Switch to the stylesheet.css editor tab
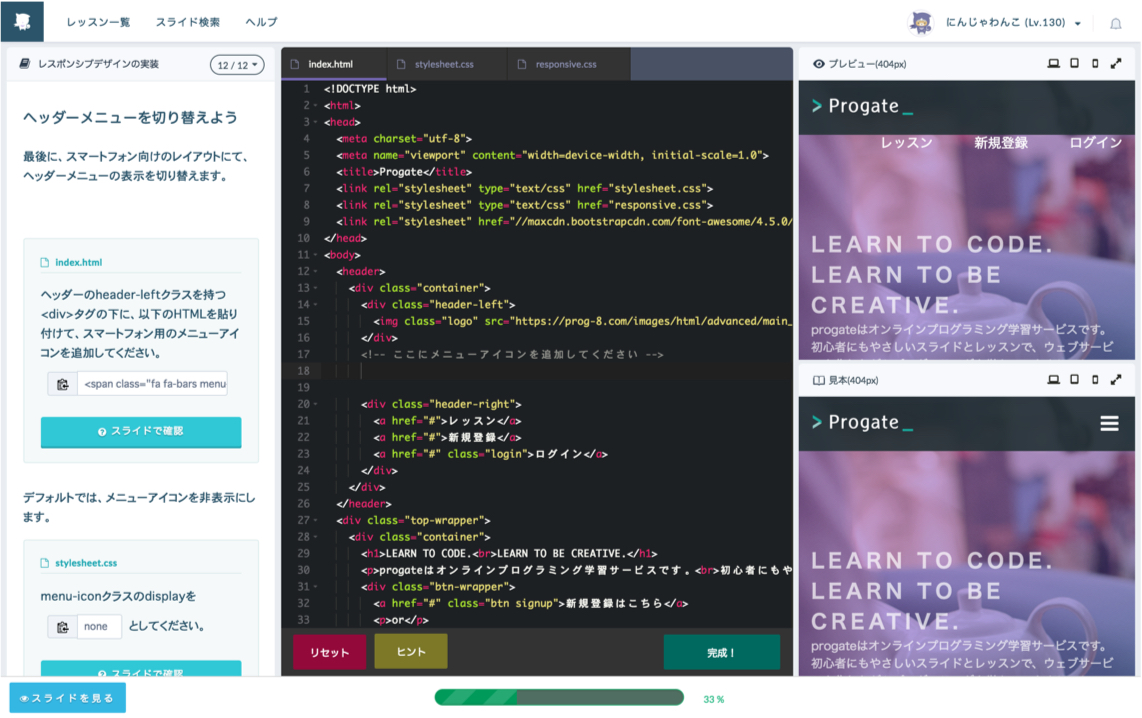Image resolution: width=1142 pixels, height=718 pixels. click(x=447, y=64)
